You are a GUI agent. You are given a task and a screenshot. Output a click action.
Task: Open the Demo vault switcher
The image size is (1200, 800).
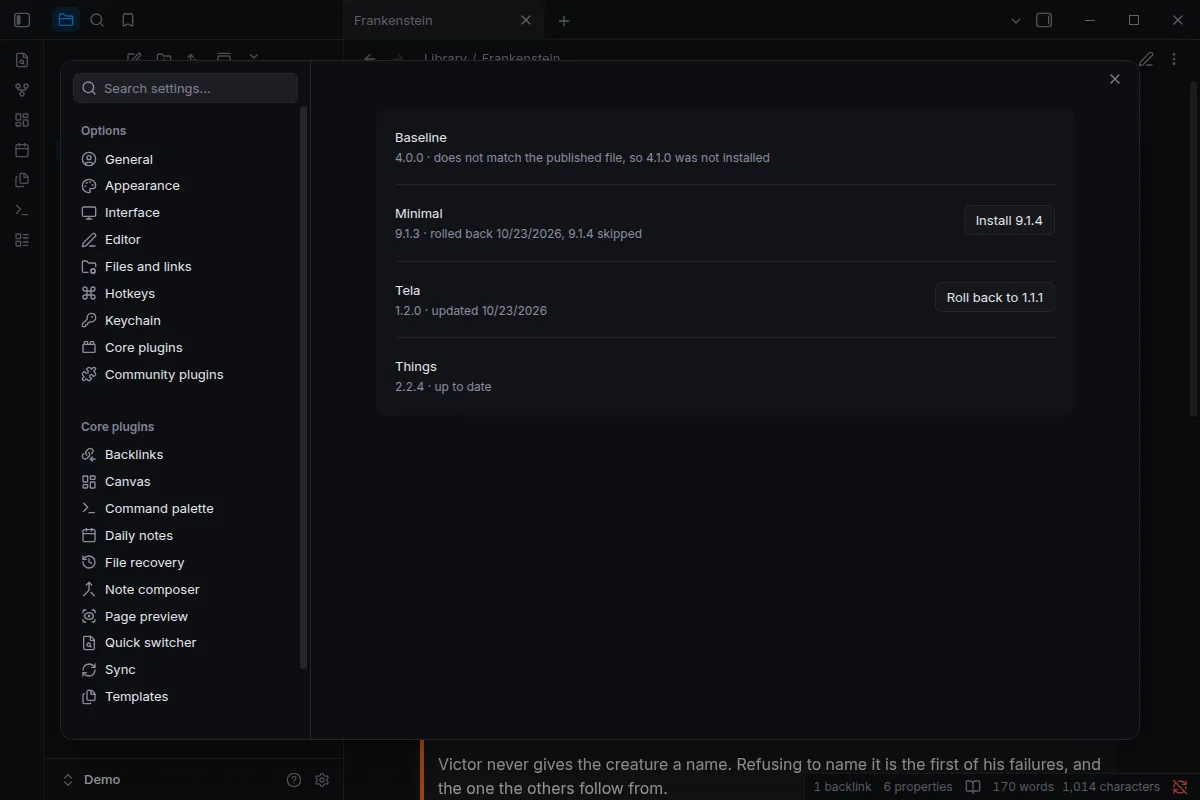tap(92, 780)
